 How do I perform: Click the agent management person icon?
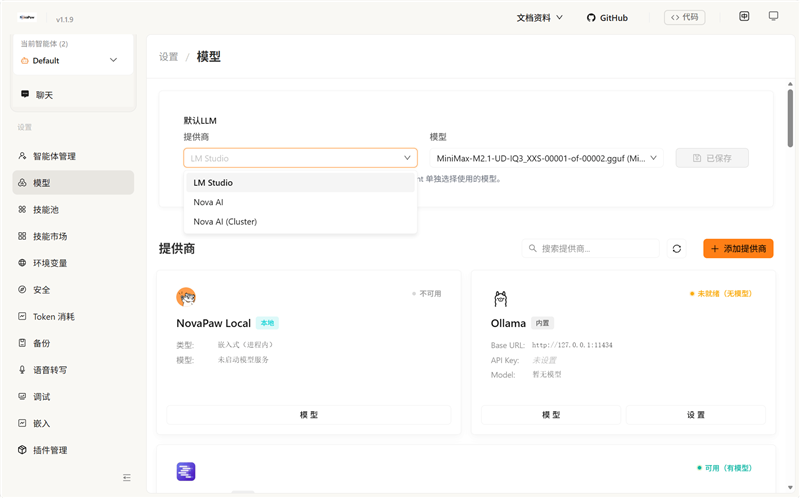point(22,156)
